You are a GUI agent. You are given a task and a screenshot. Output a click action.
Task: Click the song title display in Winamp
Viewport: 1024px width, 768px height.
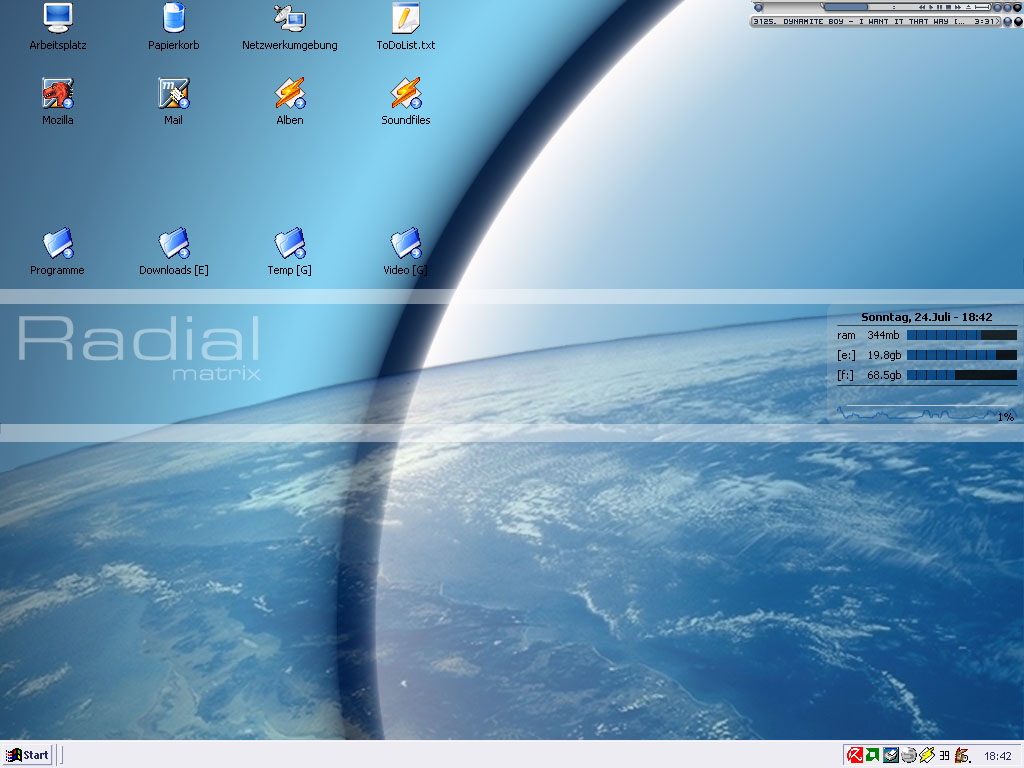click(859, 22)
